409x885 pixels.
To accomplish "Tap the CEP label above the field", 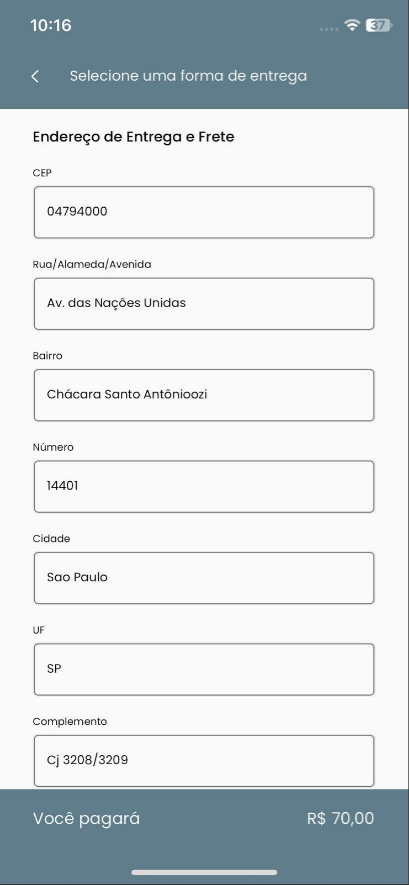I will click(x=42, y=173).
